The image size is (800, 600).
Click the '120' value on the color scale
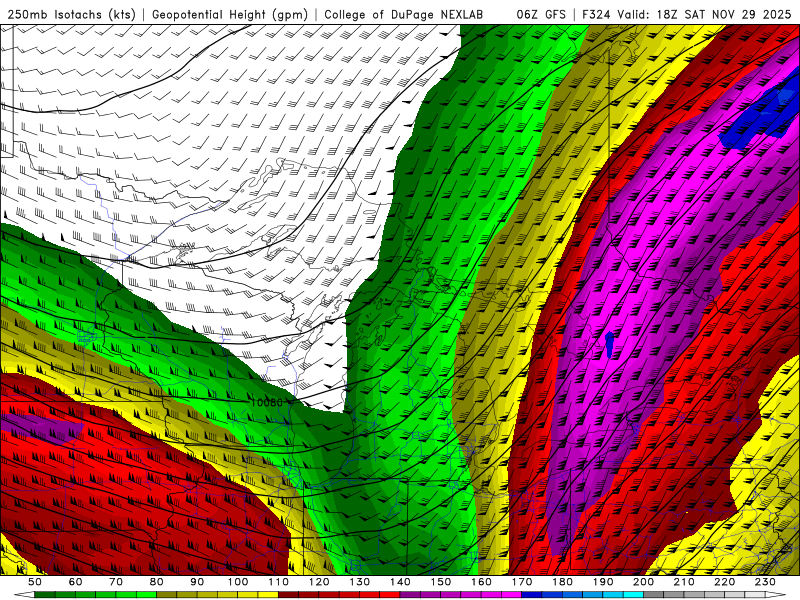pos(319,582)
